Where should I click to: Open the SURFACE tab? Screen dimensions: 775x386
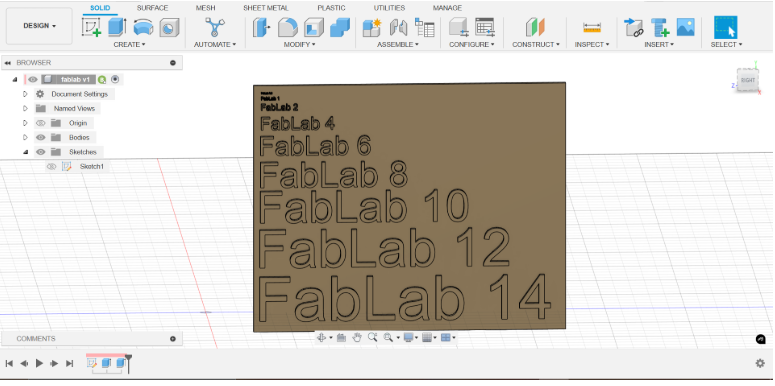tap(152, 8)
